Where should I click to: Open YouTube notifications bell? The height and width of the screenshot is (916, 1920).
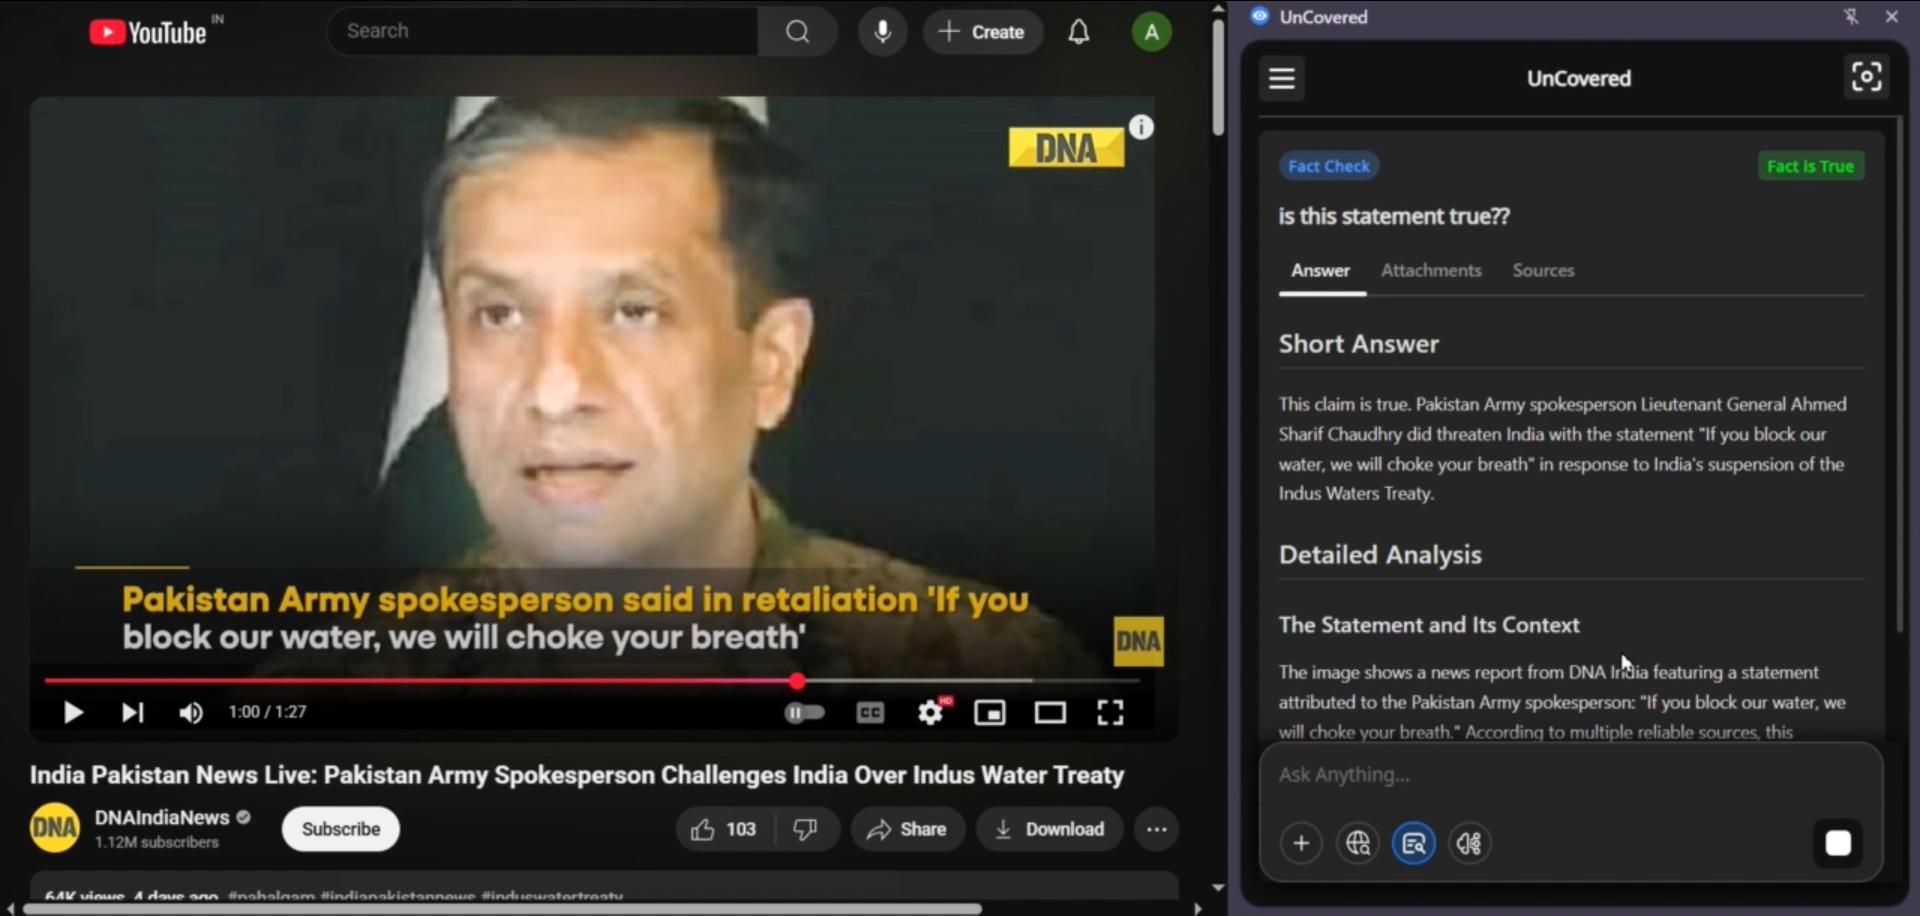(x=1078, y=32)
